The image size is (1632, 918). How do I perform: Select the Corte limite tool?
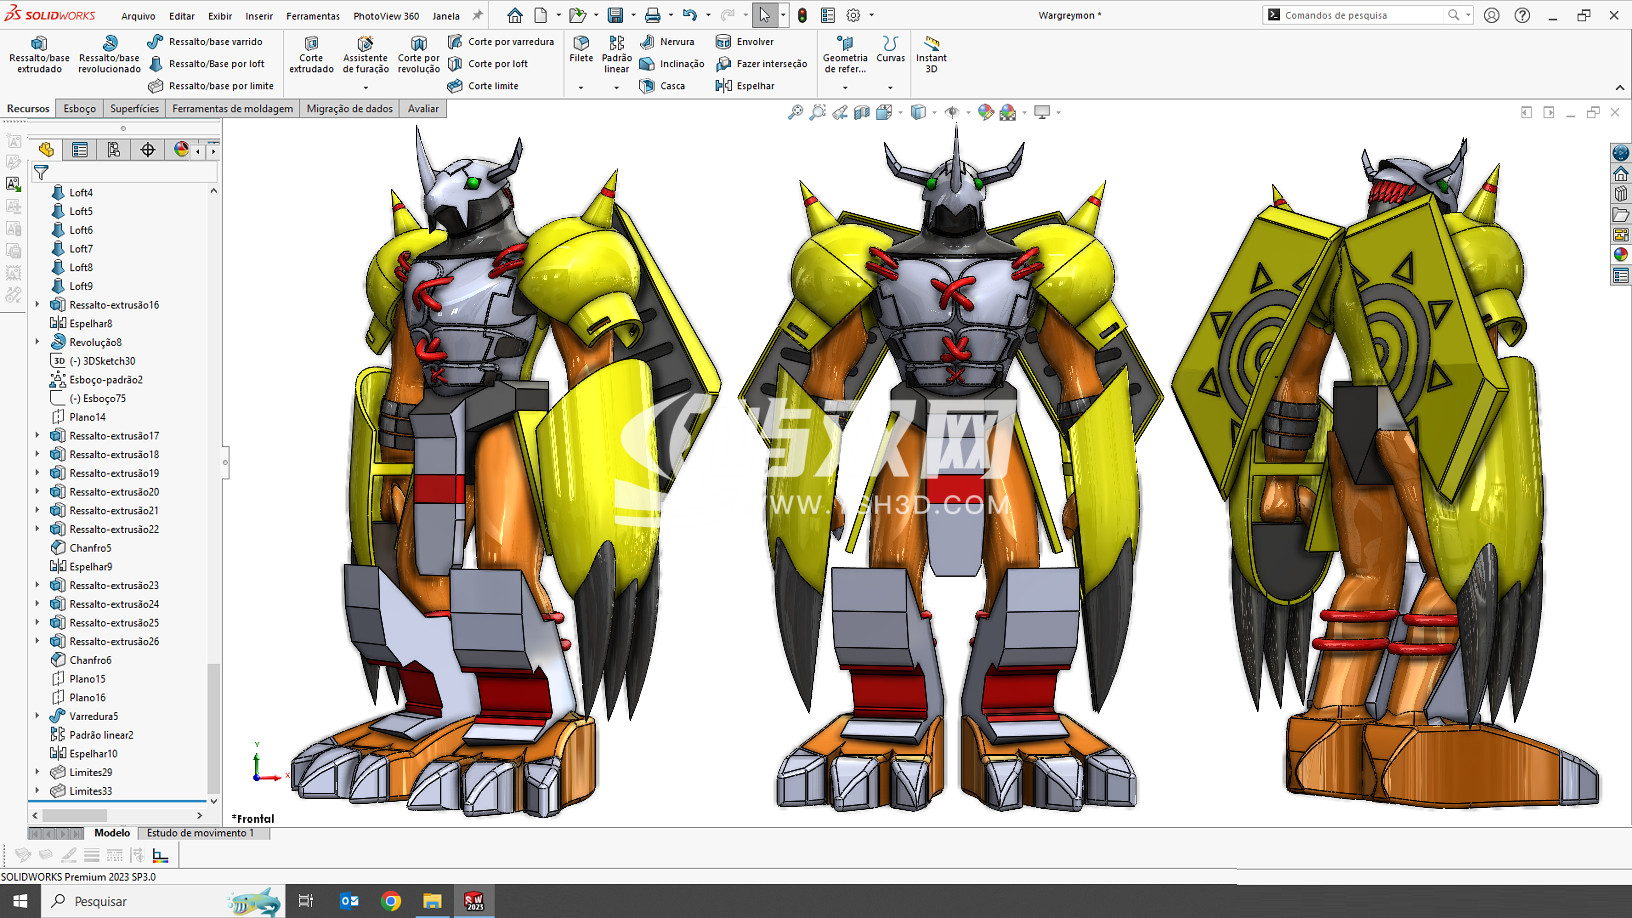coord(483,86)
